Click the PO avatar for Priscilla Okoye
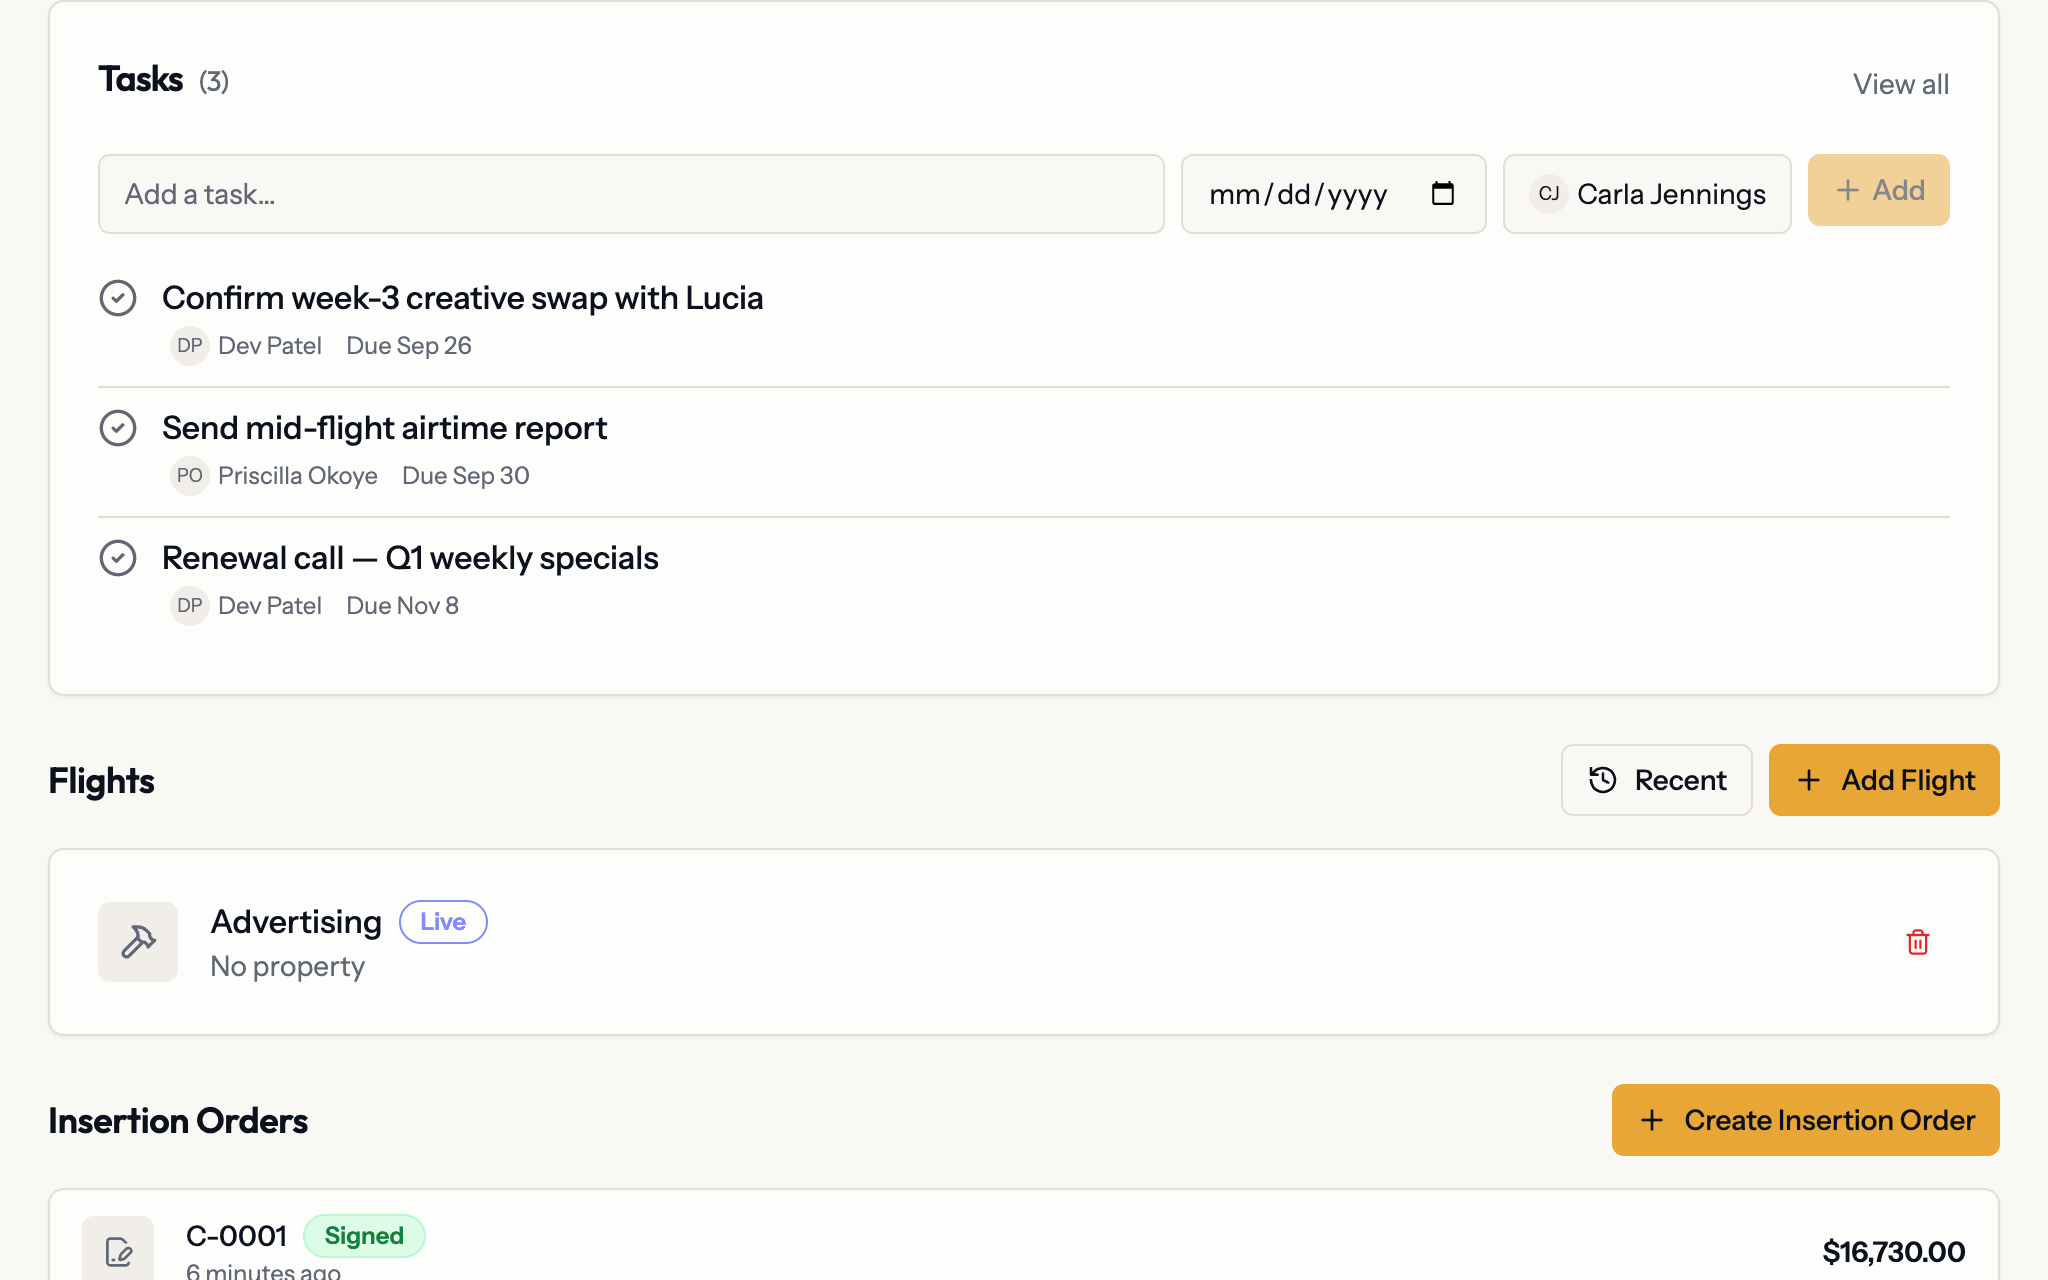Viewport: 2048px width, 1280px height. coord(189,476)
